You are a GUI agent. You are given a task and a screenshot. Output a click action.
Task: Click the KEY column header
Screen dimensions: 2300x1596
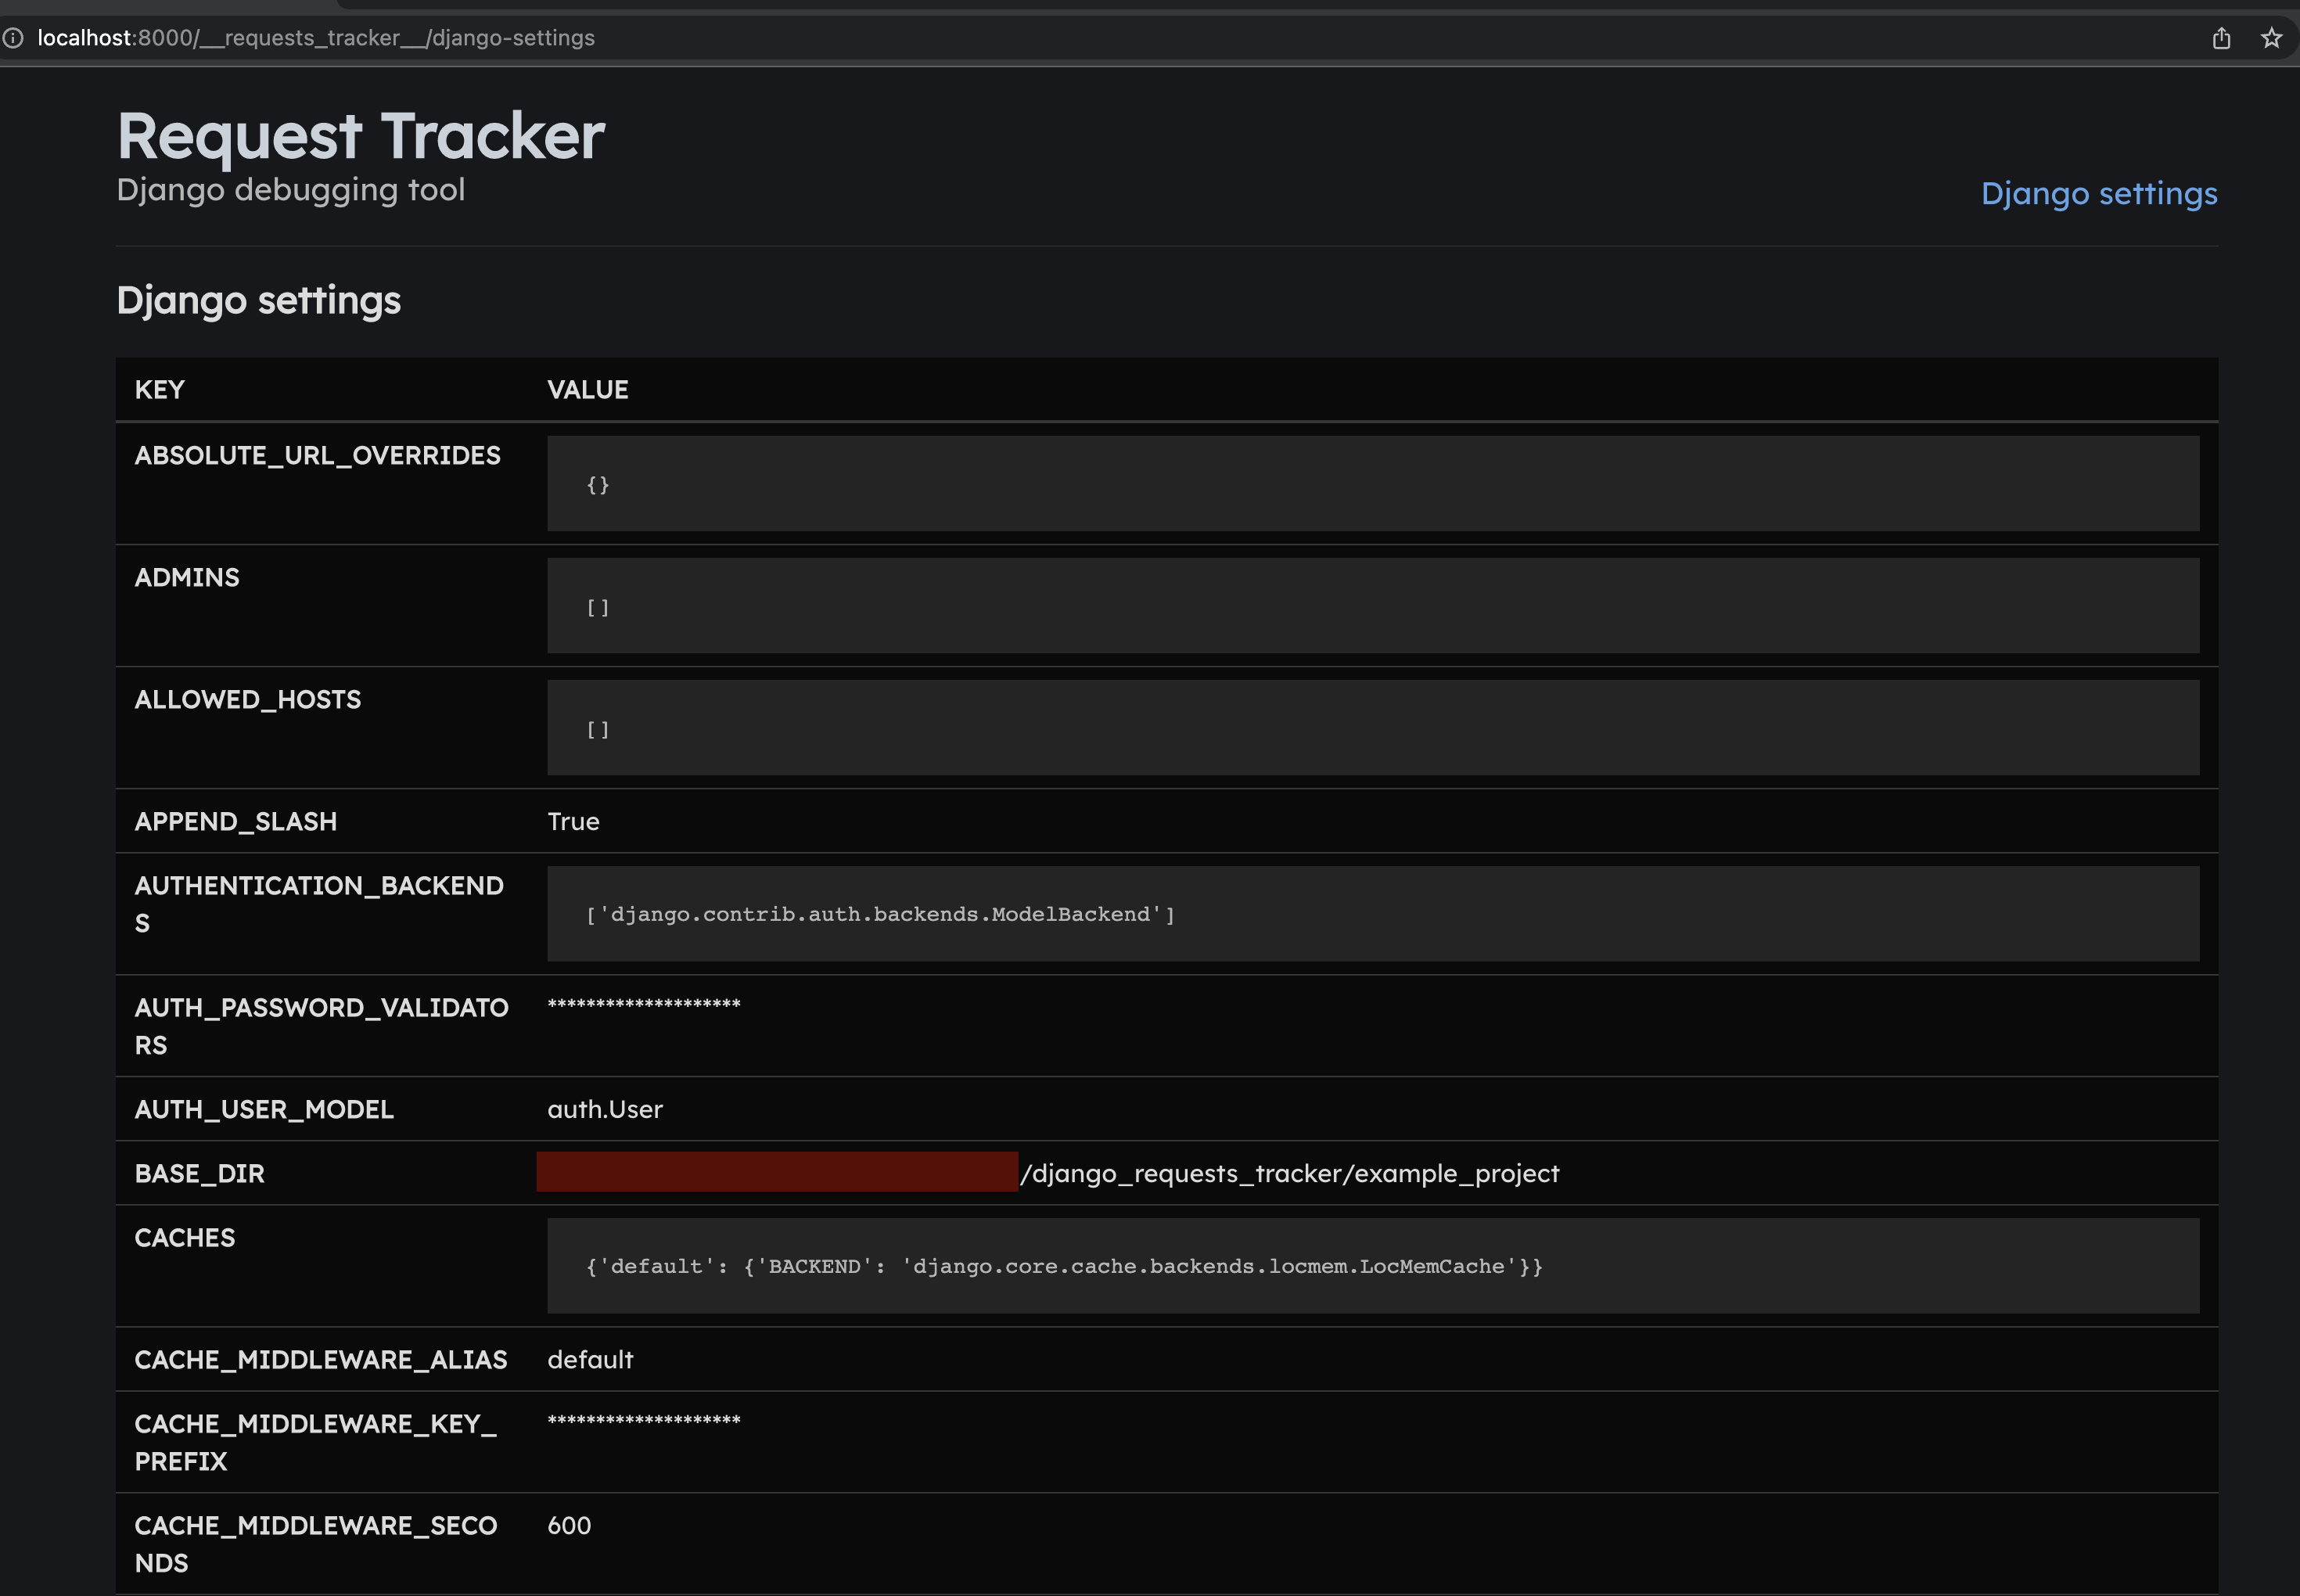[160, 390]
